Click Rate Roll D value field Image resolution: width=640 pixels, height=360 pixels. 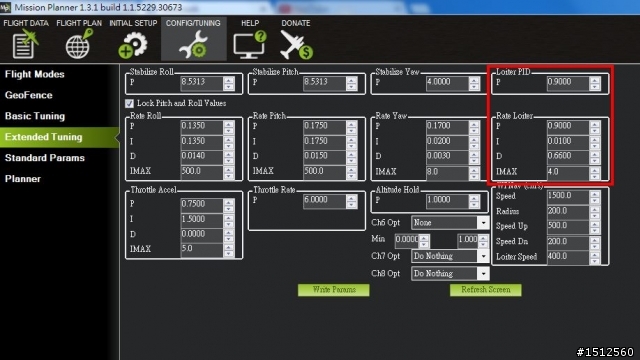(202, 157)
